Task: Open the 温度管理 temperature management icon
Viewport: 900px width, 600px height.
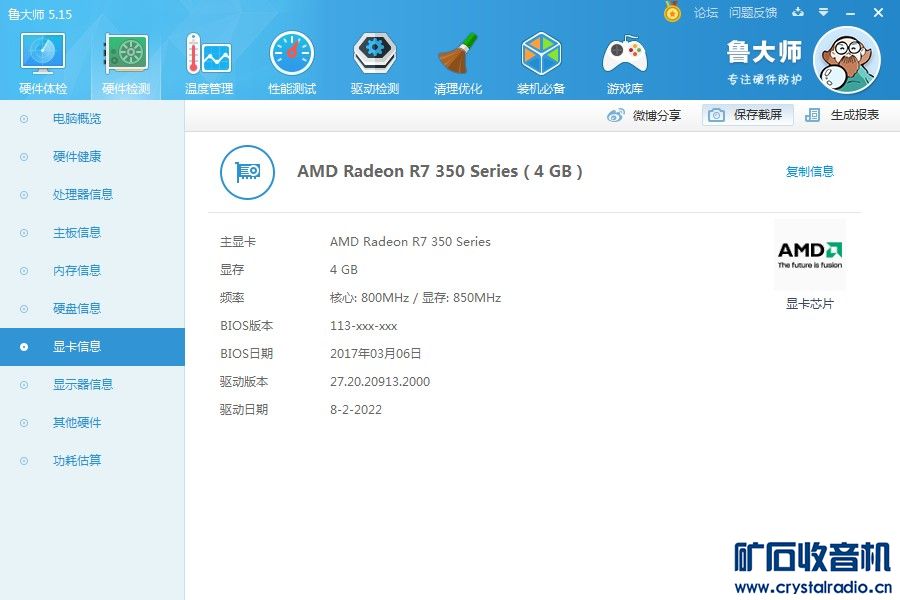Action: 209,53
